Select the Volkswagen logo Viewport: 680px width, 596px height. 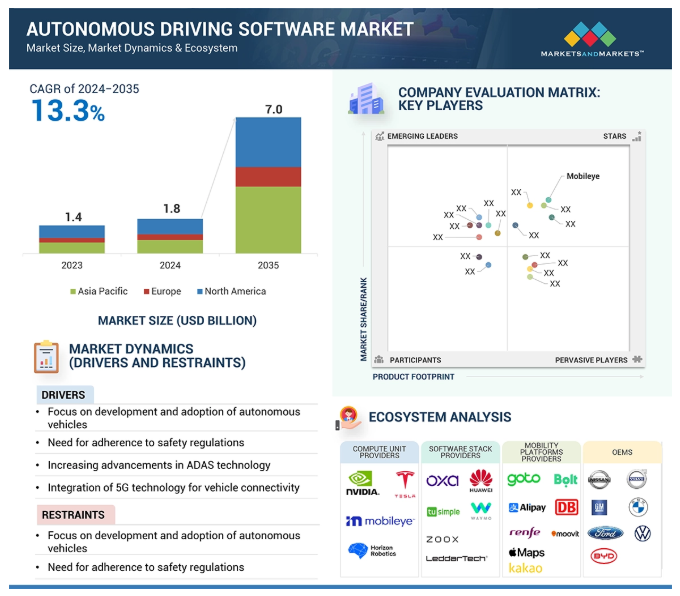point(642,534)
